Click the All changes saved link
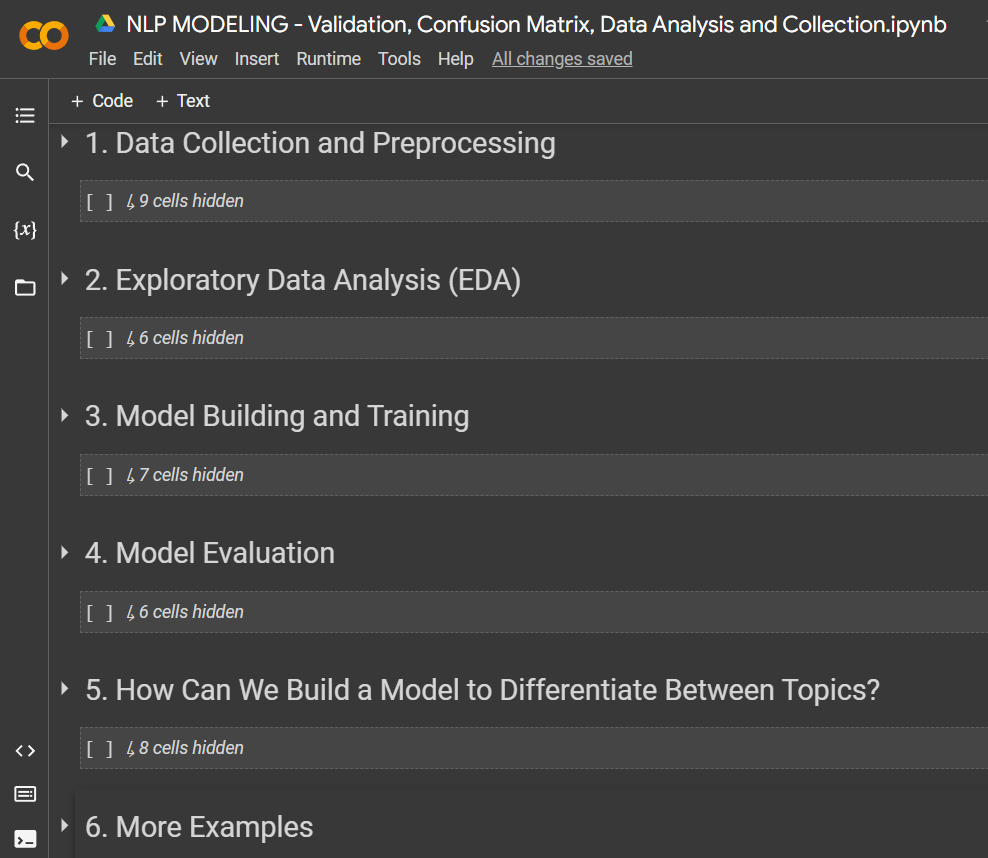Viewport: 988px width, 858px height. (562, 59)
